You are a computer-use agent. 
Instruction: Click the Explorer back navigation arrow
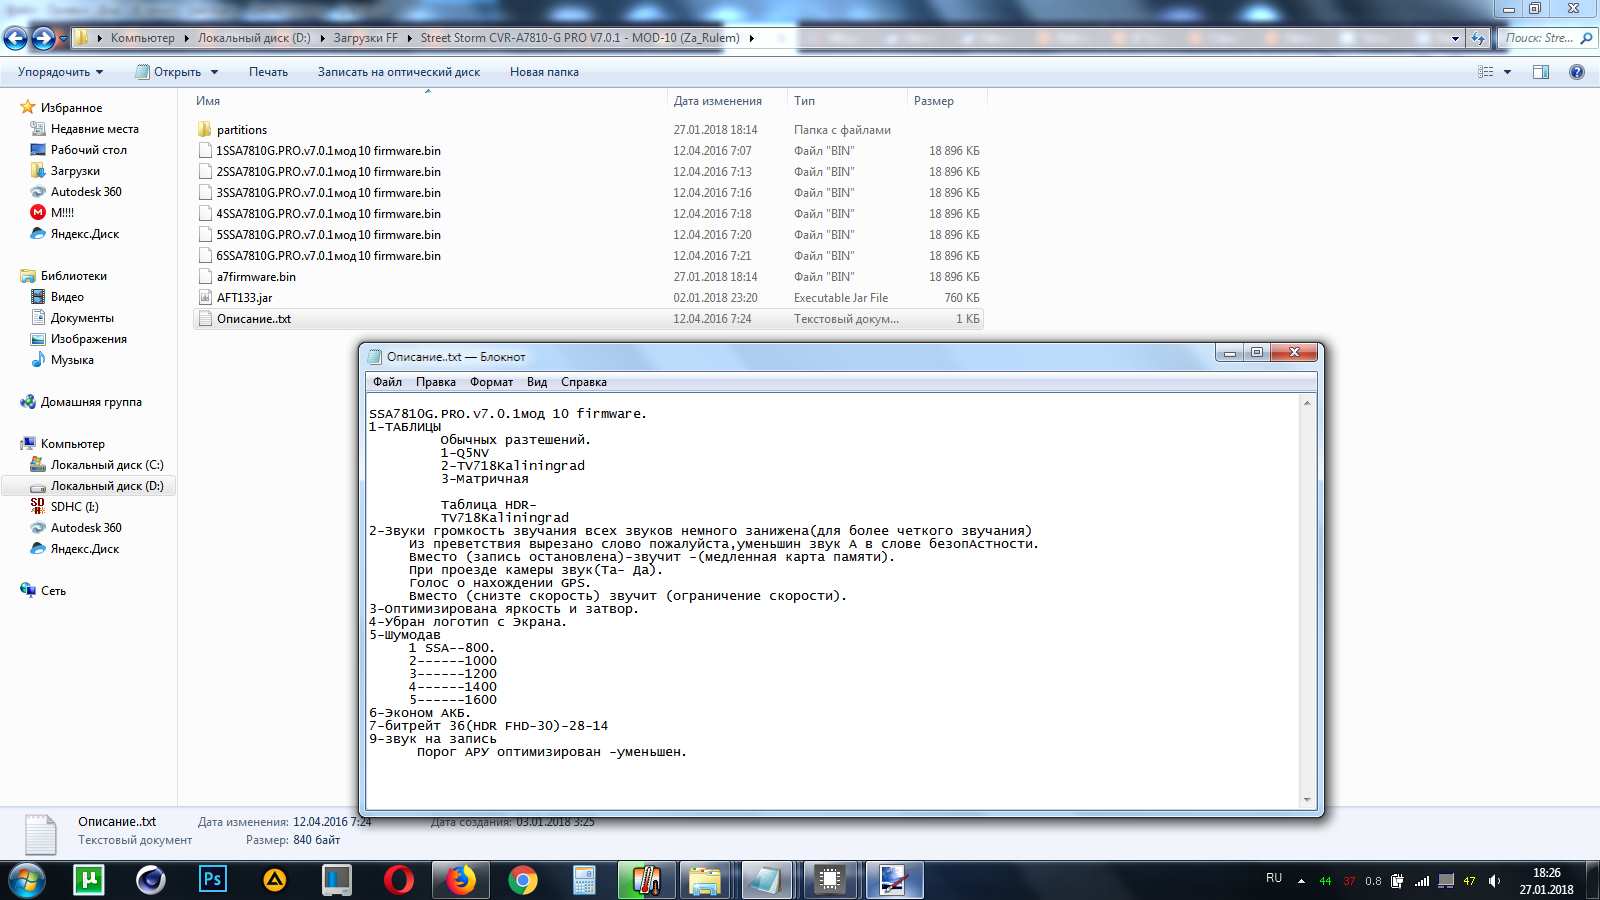[x=16, y=38]
